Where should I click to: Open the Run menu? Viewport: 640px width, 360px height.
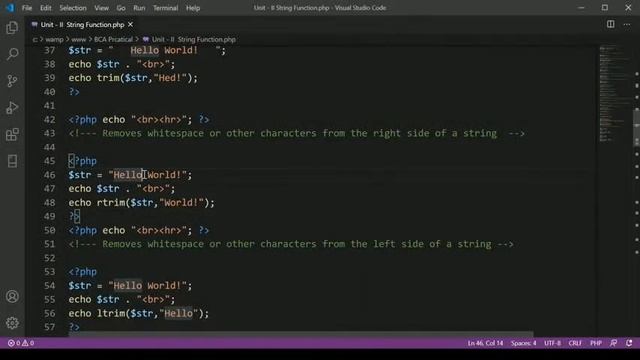click(139, 8)
